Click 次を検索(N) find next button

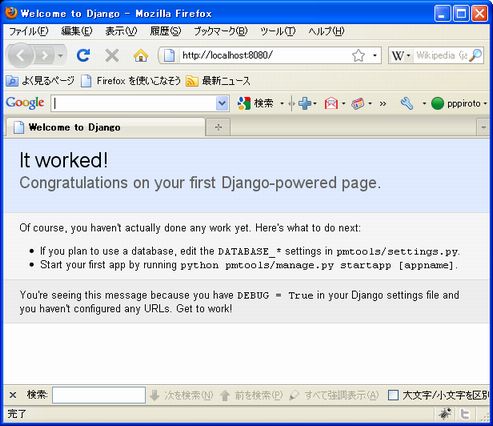pos(181,395)
